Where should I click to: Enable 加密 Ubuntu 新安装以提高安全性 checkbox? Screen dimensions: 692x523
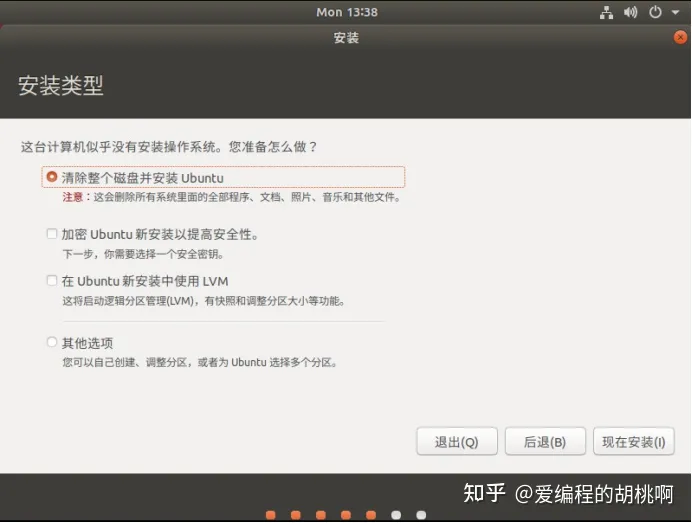pos(52,233)
